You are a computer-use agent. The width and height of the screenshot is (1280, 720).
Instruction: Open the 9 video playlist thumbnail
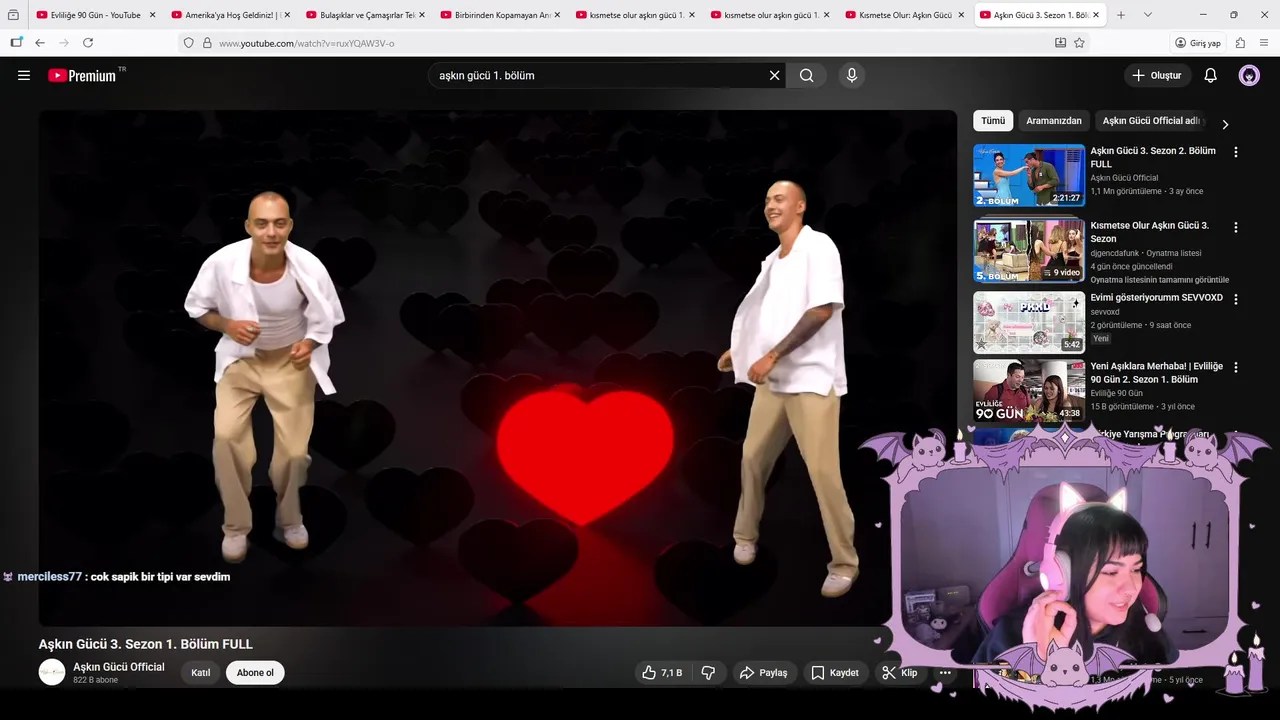pos(1029,250)
